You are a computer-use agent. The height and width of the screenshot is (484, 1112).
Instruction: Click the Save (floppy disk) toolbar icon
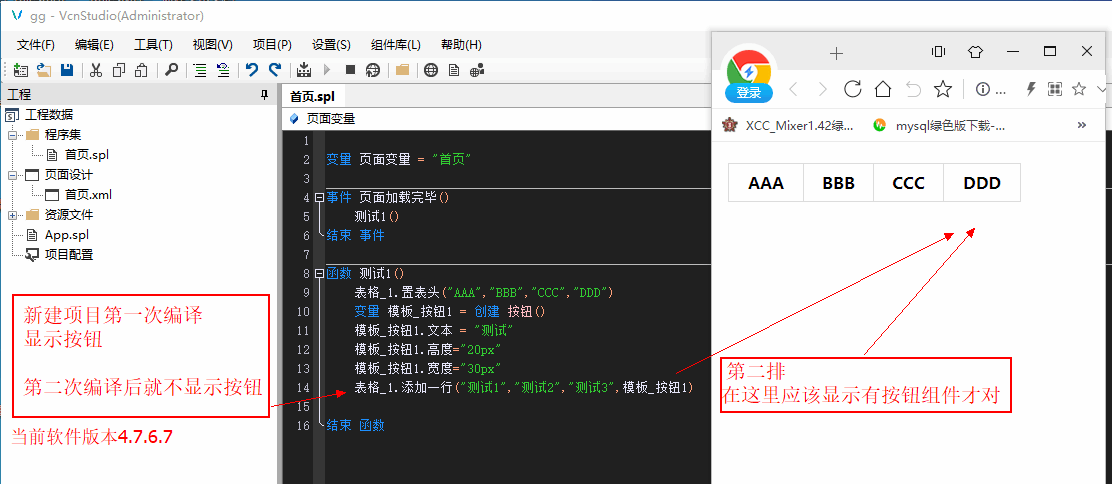click(x=67, y=70)
